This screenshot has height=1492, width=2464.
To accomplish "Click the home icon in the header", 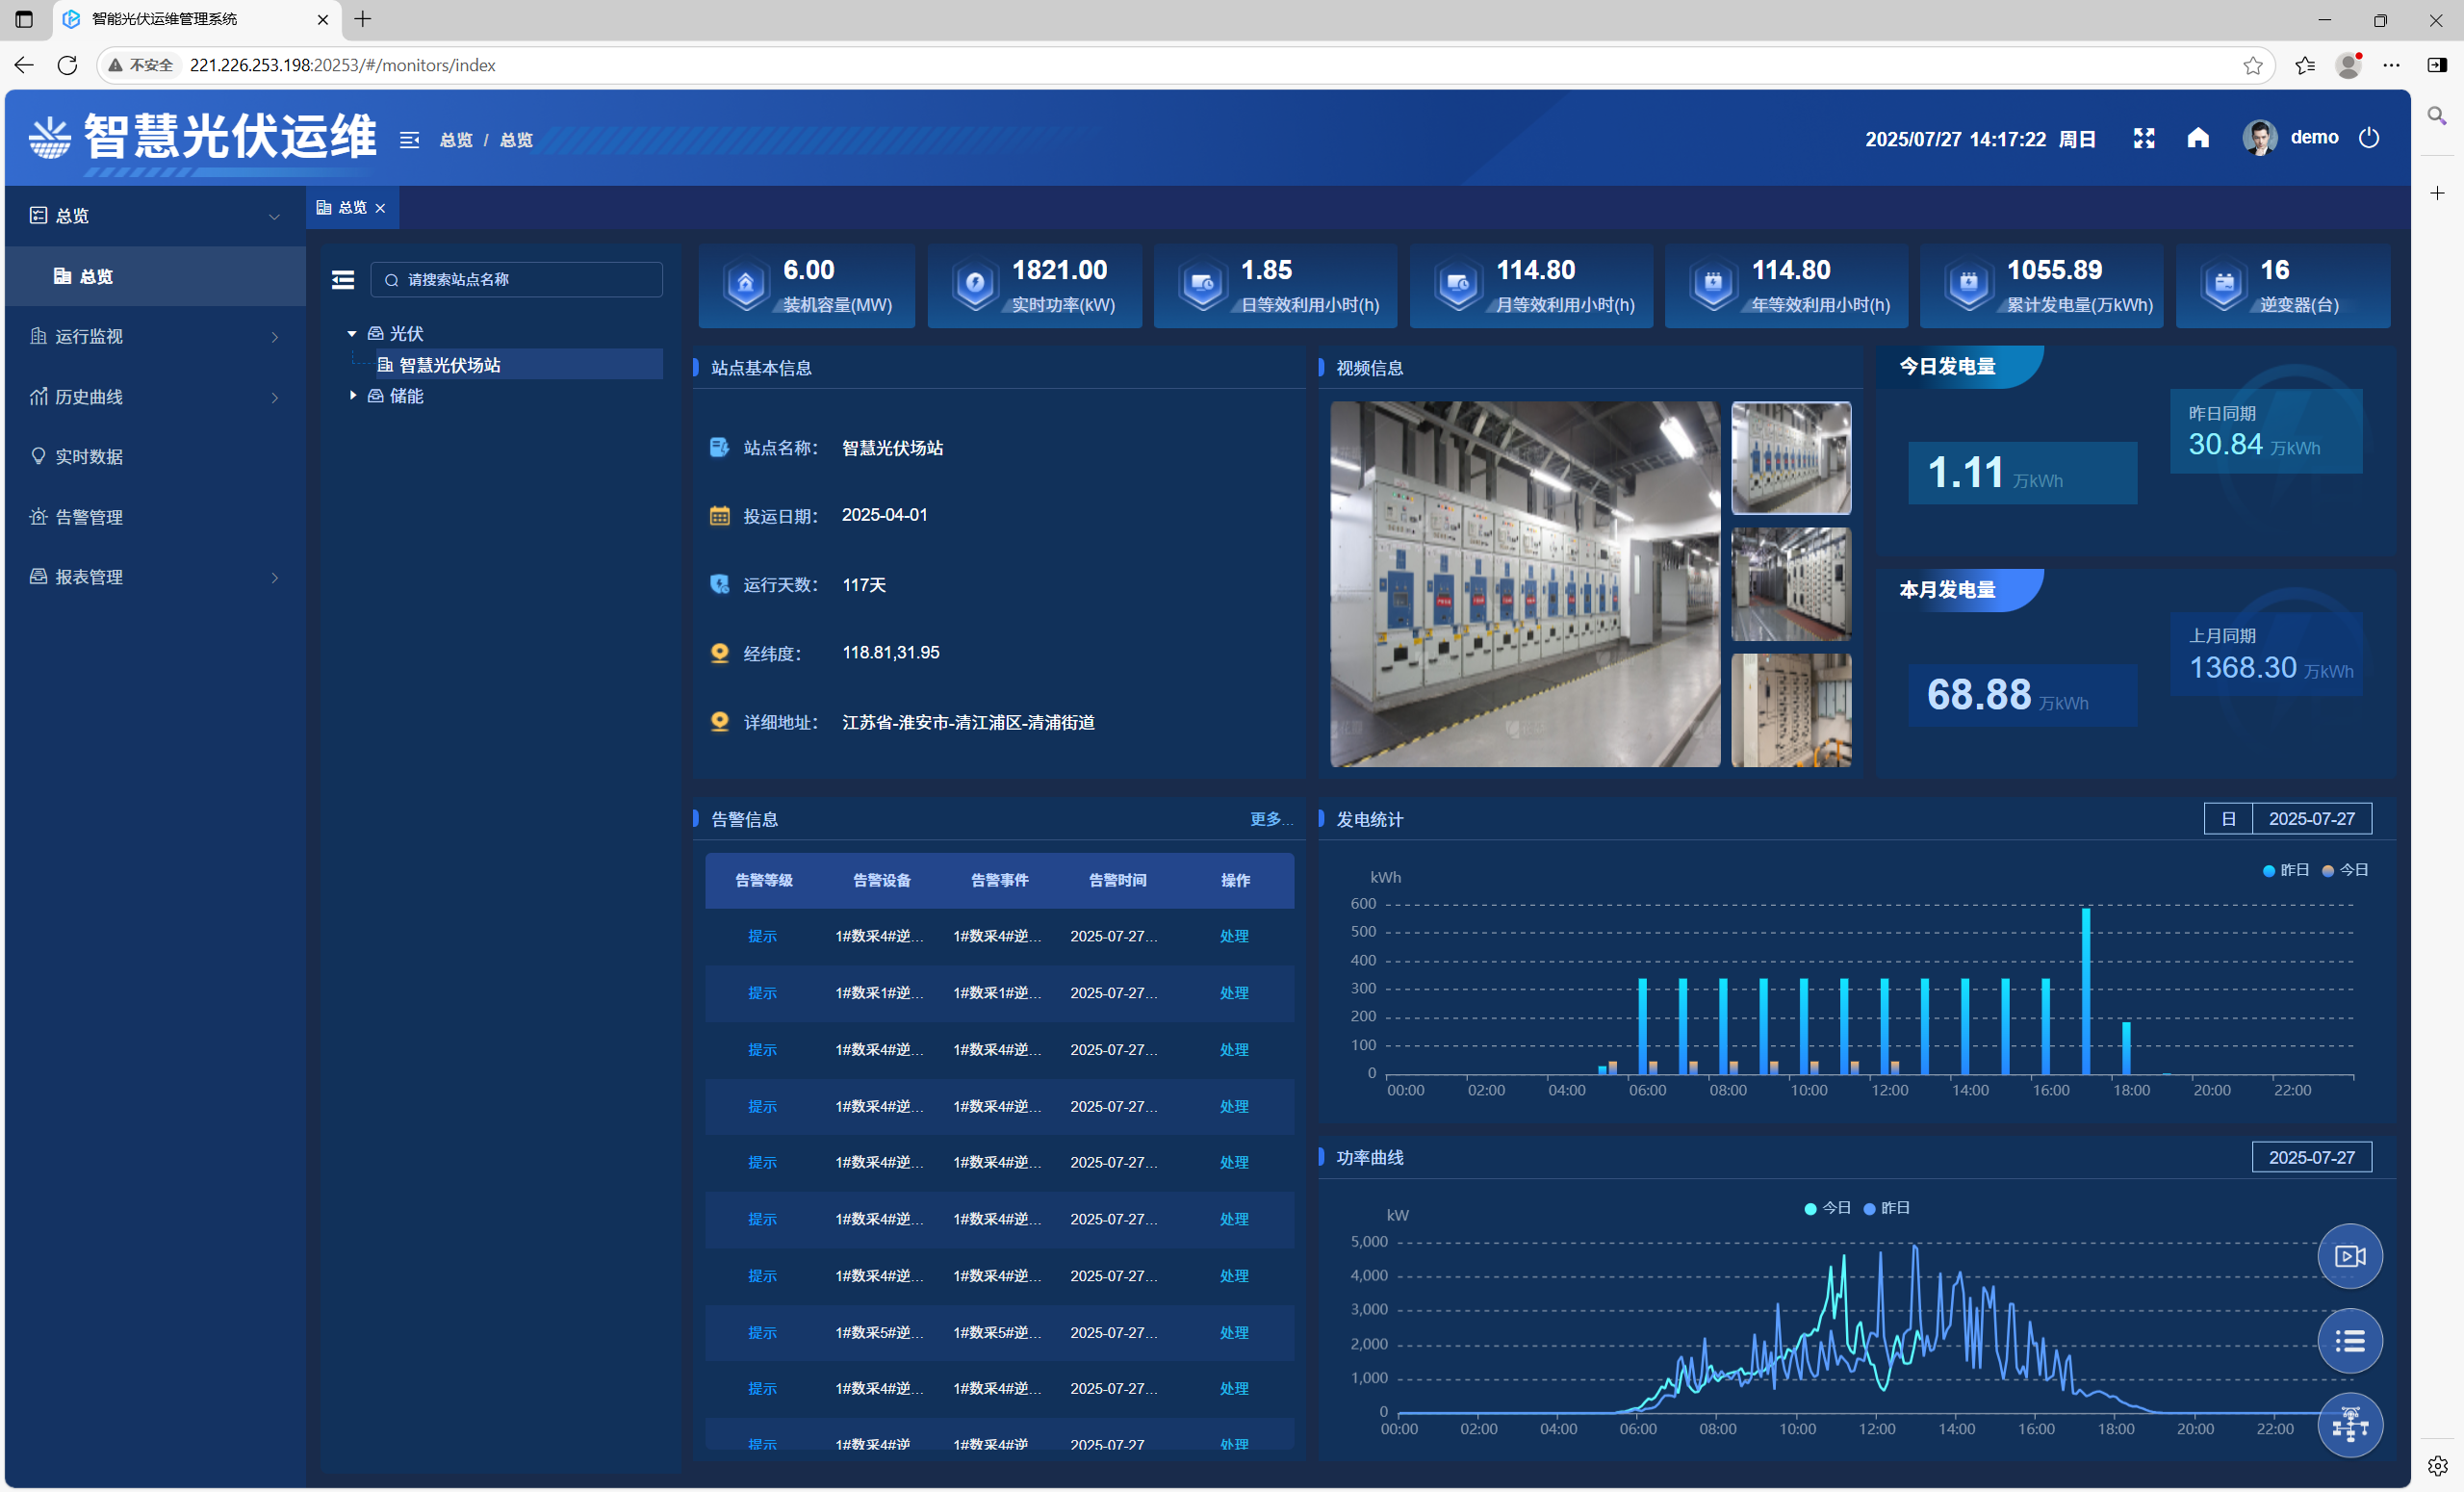I will point(2197,138).
